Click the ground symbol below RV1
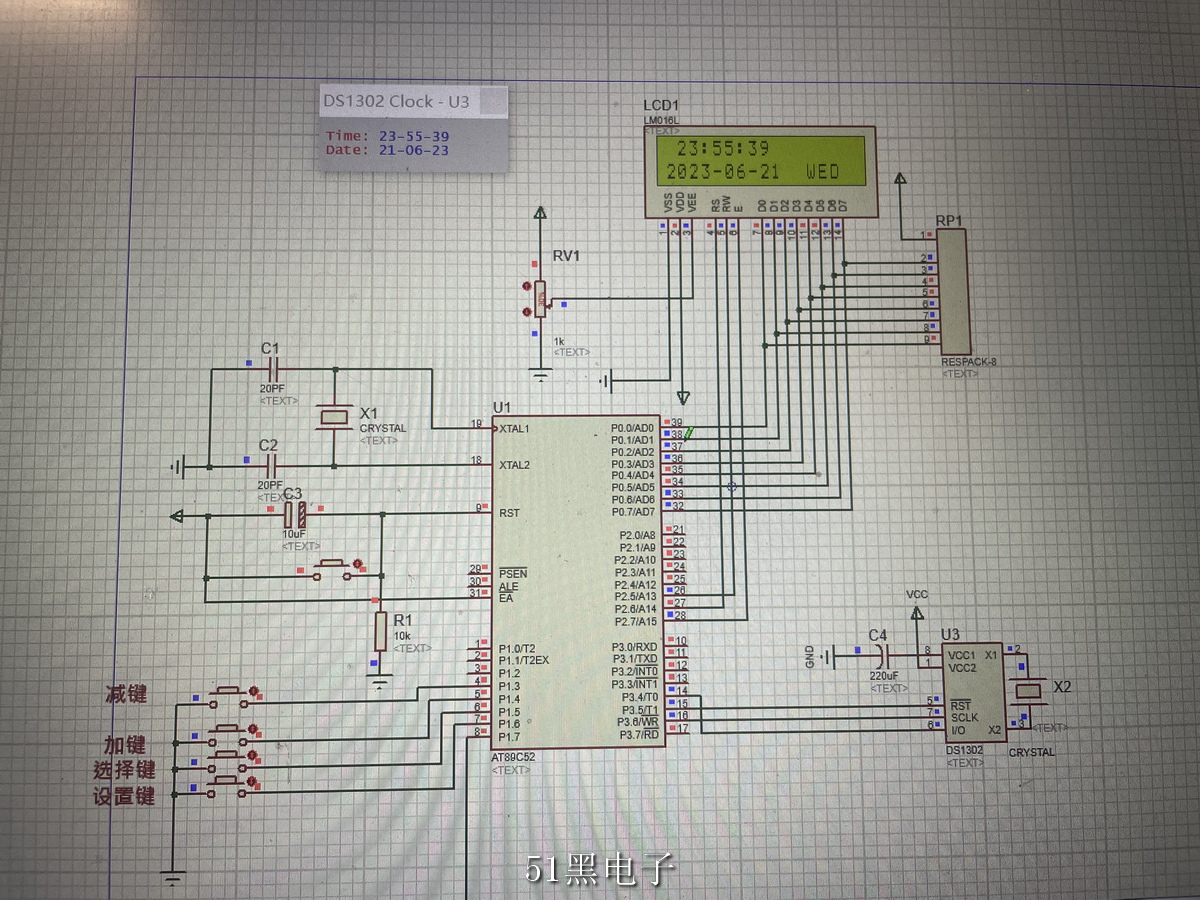The height and width of the screenshot is (900, 1200). (x=541, y=376)
